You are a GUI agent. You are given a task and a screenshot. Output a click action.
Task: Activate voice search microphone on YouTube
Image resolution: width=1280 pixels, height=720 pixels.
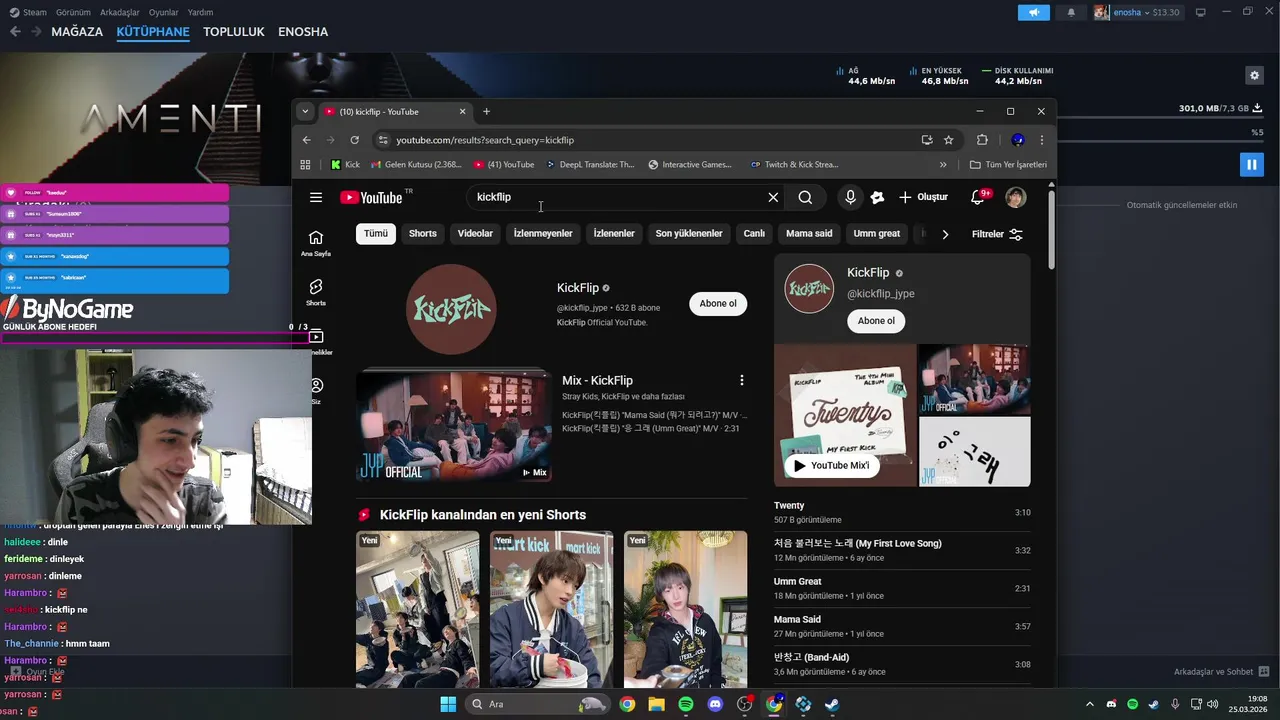(850, 197)
